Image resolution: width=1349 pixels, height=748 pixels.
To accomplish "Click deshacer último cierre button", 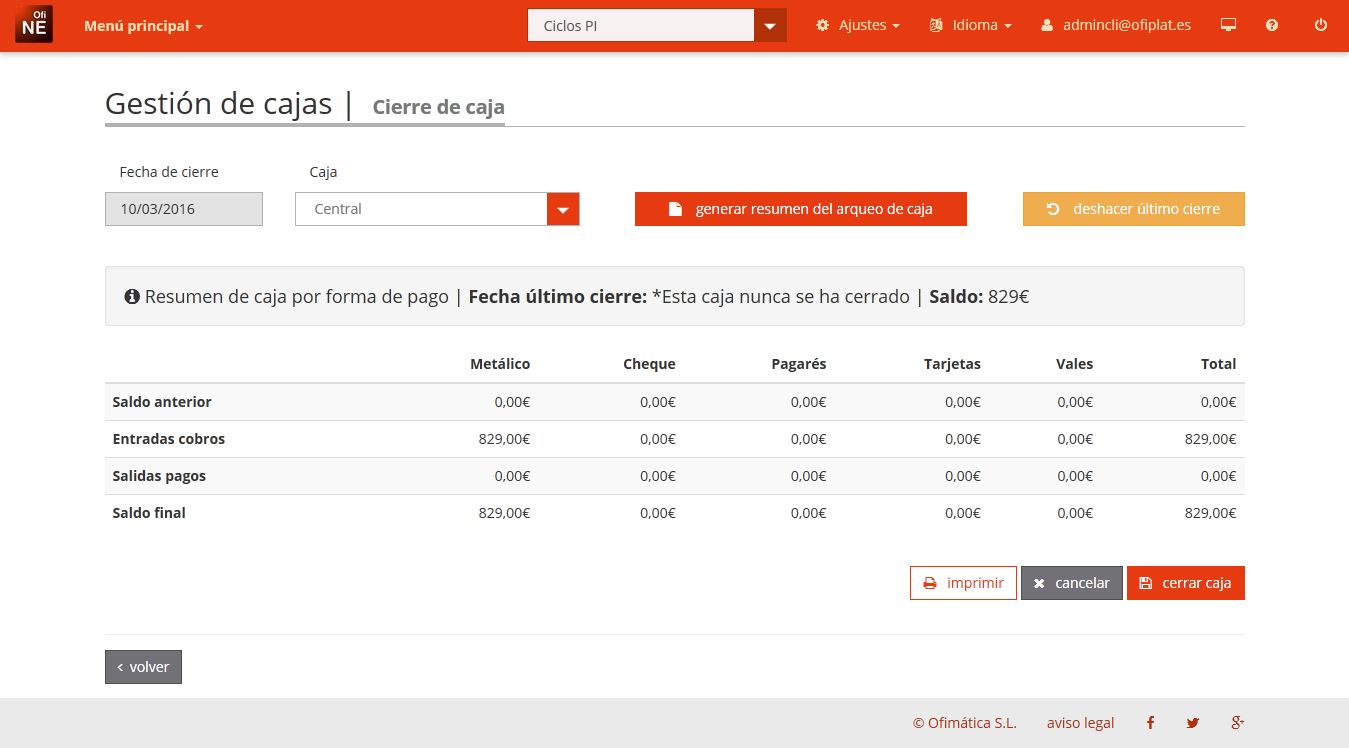I will [1134, 209].
